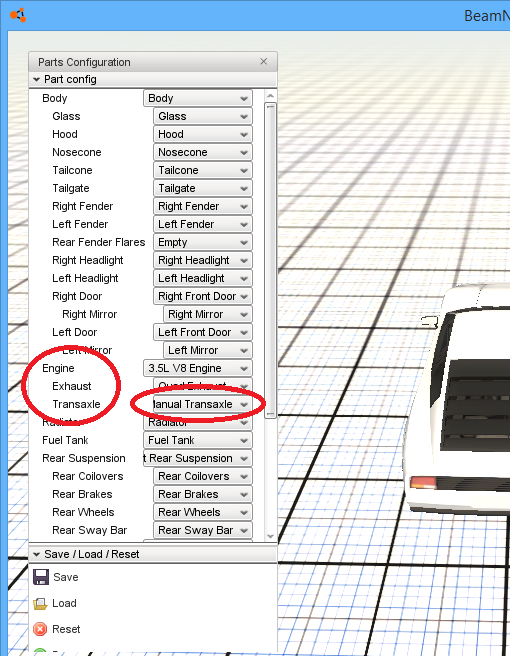
Task: Click the Left Door row label
Action: pyautogui.click(x=74, y=332)
